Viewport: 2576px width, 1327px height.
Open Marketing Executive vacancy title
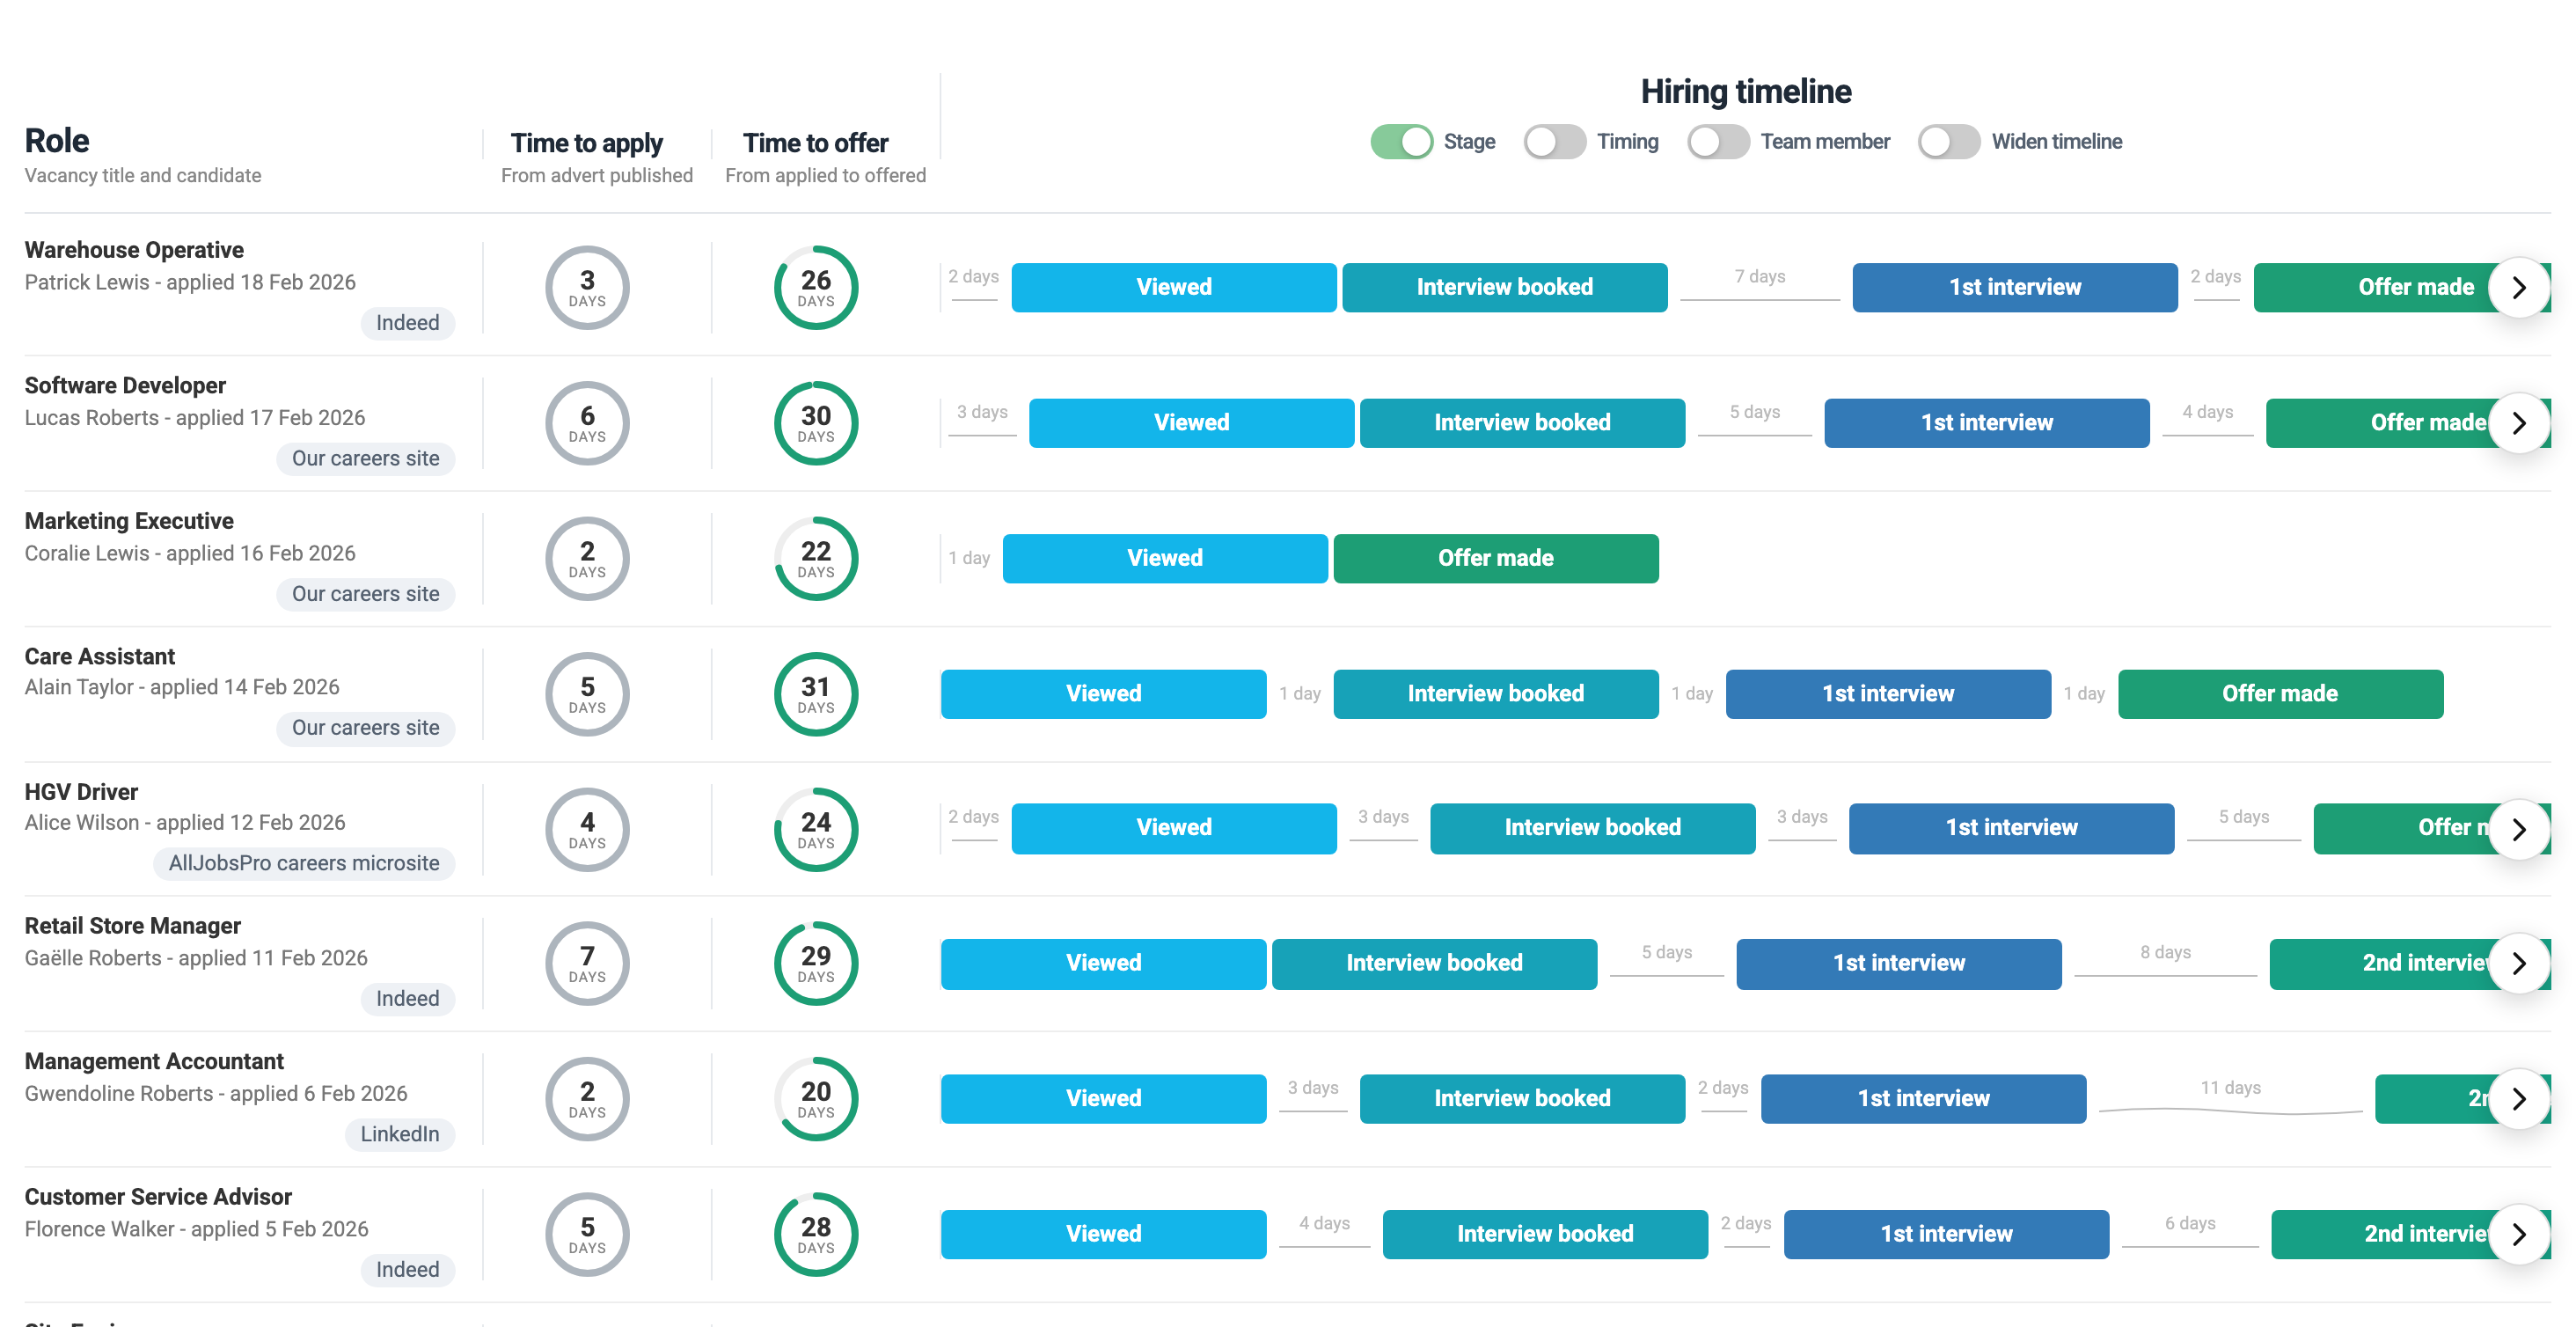coord(129,521)
